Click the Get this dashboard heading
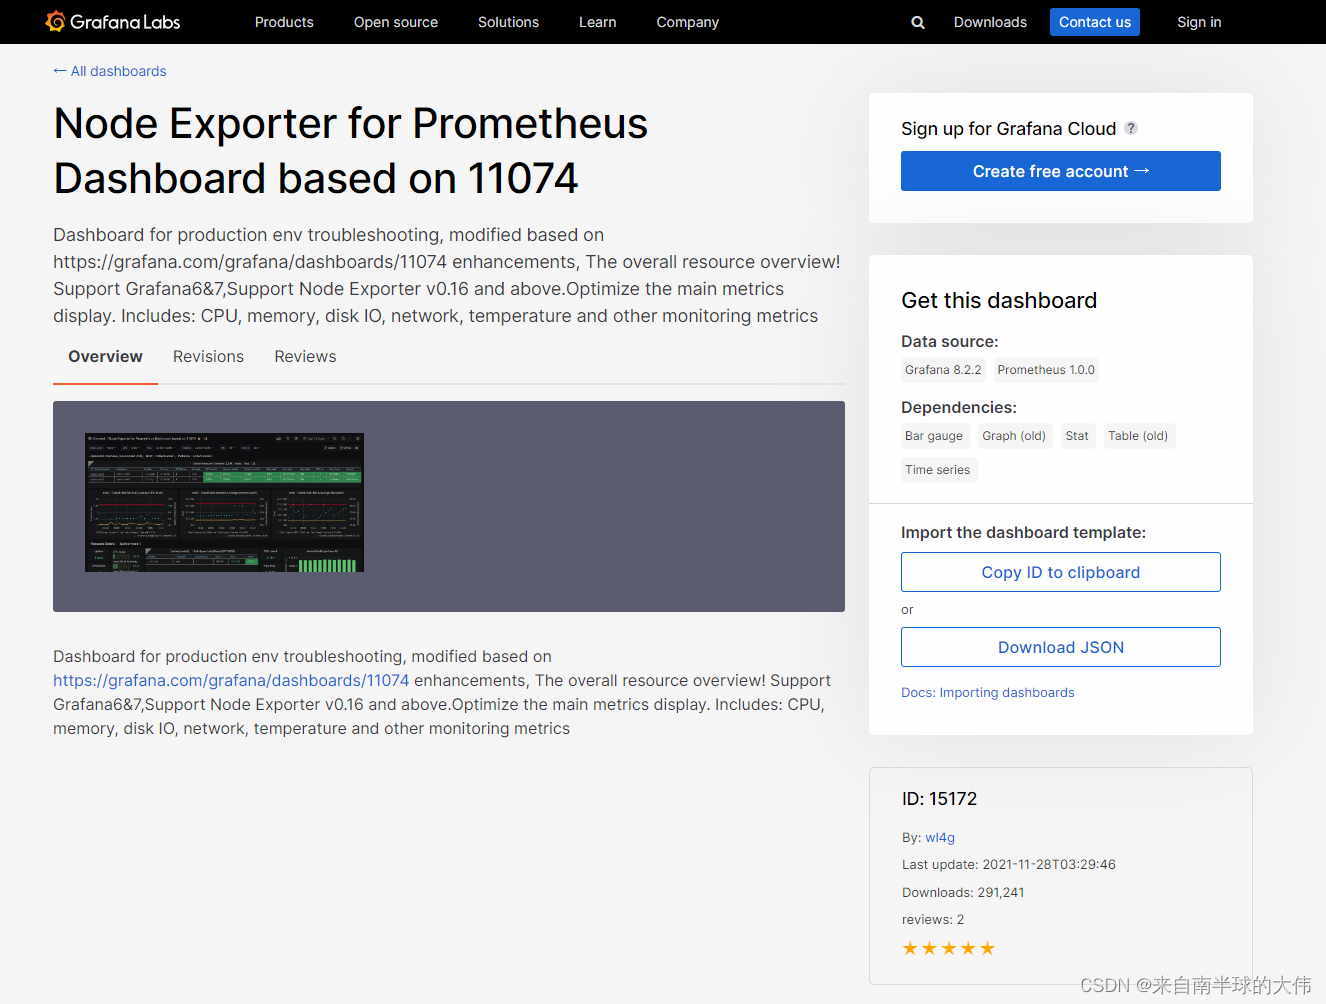 [x=999, y=300]
